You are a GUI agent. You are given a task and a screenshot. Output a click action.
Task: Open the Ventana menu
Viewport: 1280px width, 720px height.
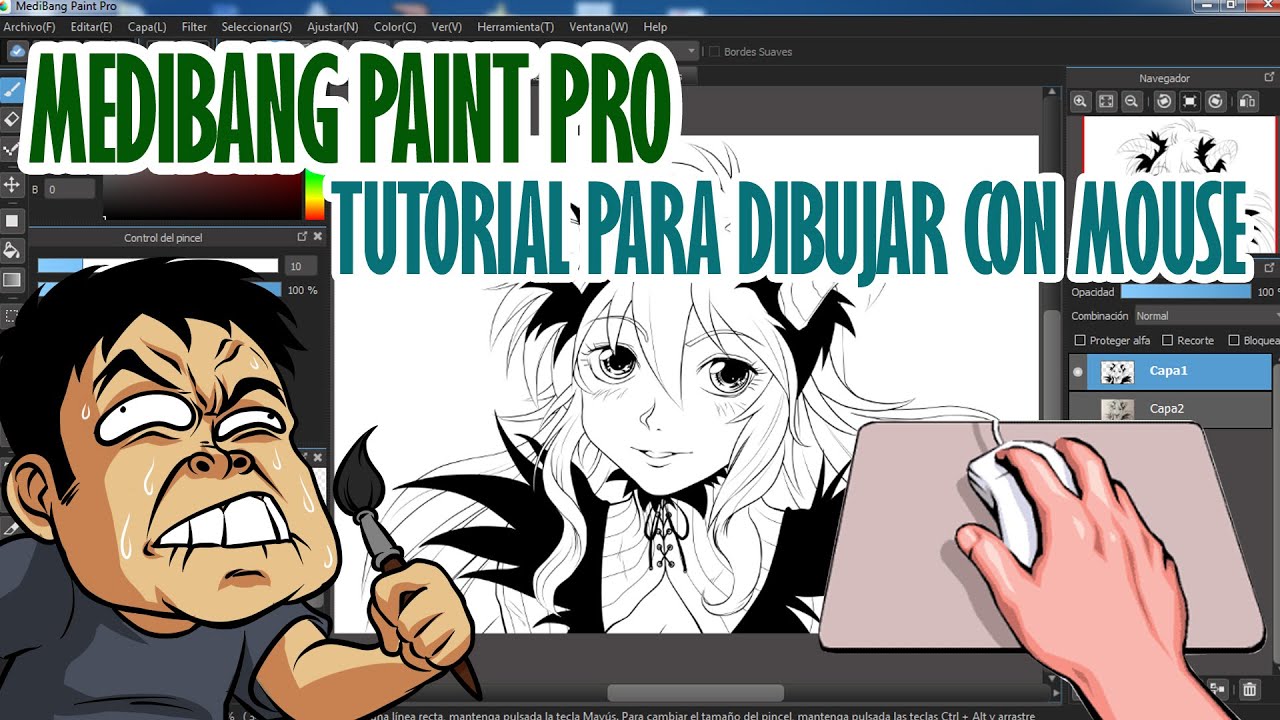coord(599,27)
